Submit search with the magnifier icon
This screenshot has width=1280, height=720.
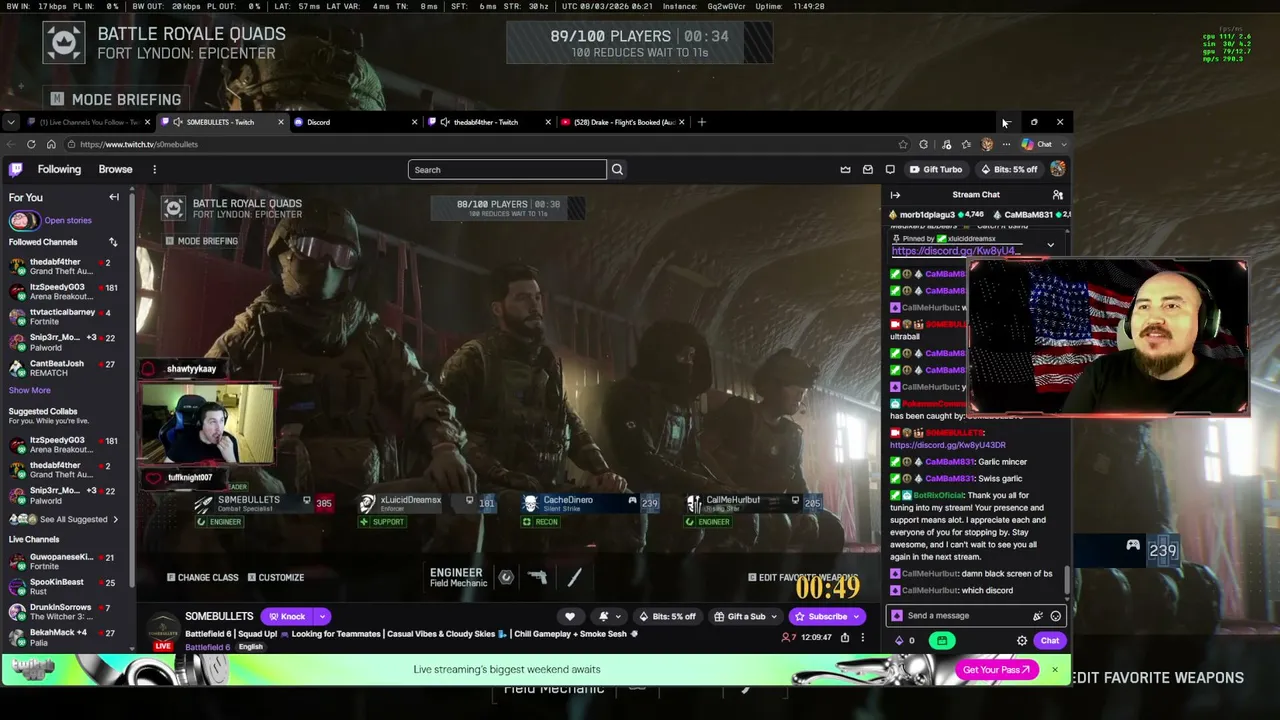pyautogui.click(x=617, y=170)
